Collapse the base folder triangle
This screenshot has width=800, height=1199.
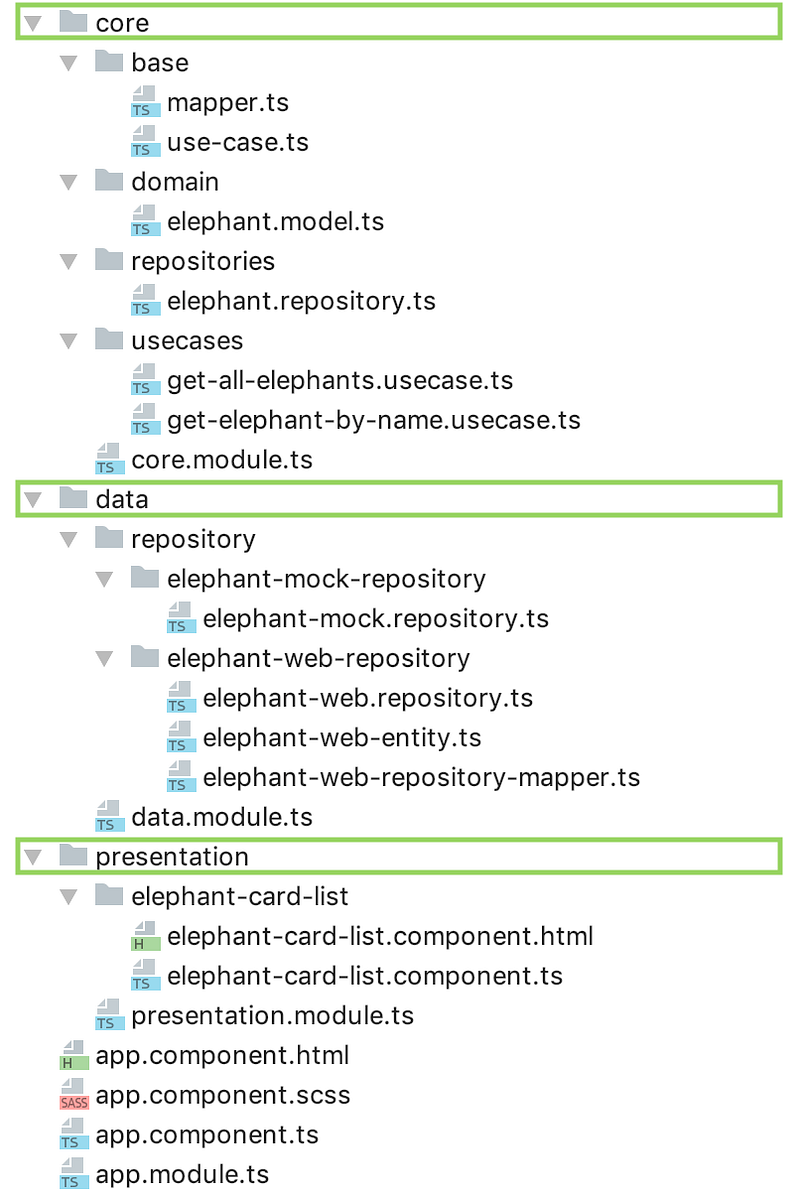coord(69,63)
